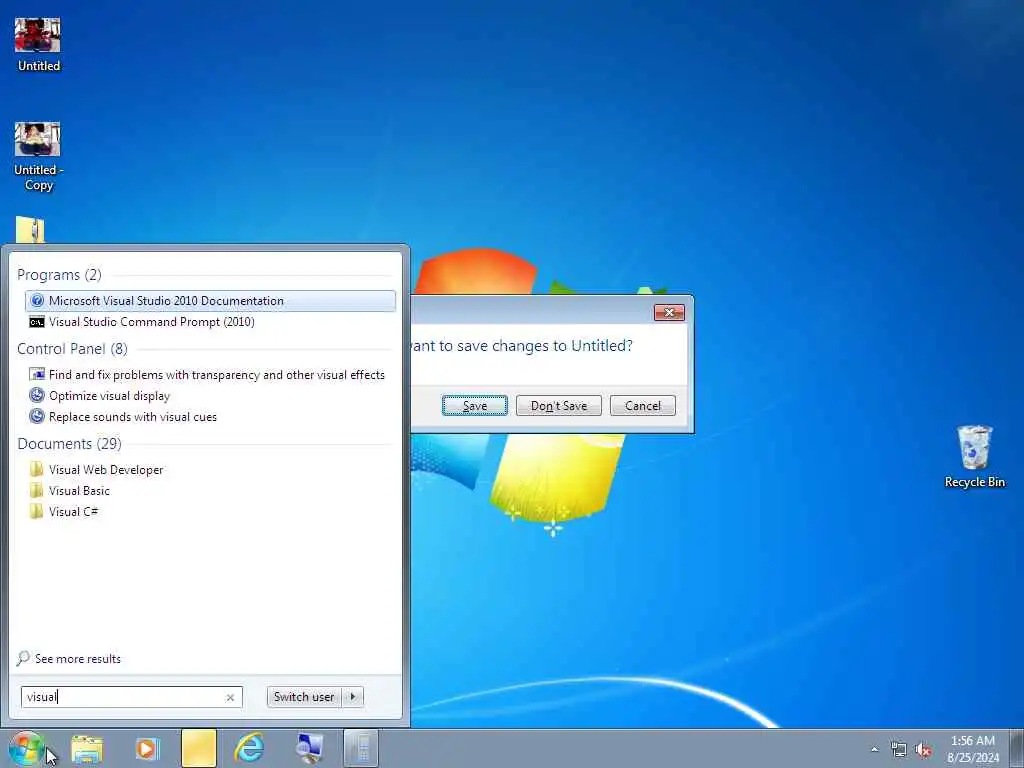The height and width of the screenshot is (768, 1024).
Task: Select the Untitled - Copy desktop icon
Action: pos(38,157)
